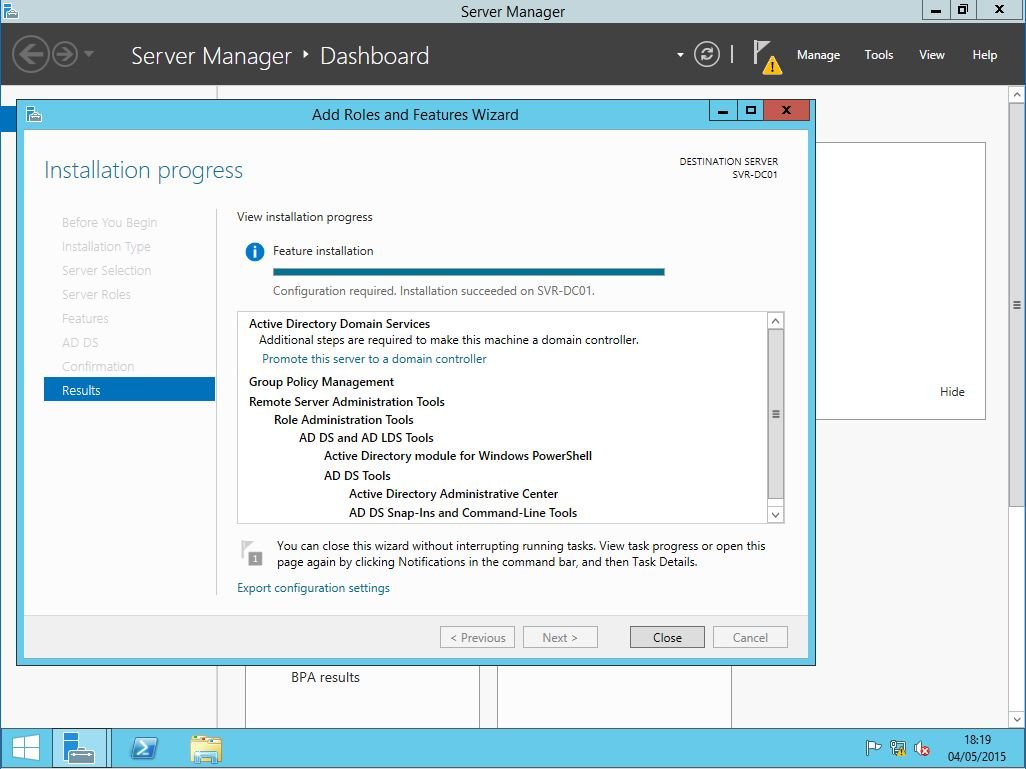This screenshot has width=1026, height=769.
Task: Open the View menu
Action: tap(932, 55)
